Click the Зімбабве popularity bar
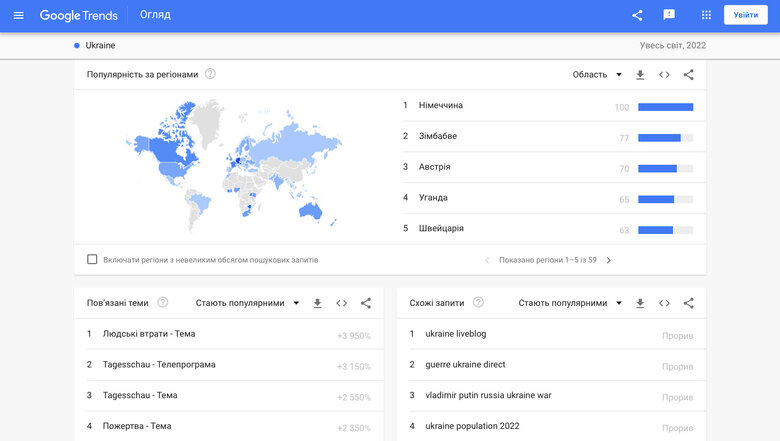 click(x=666, y=138)
